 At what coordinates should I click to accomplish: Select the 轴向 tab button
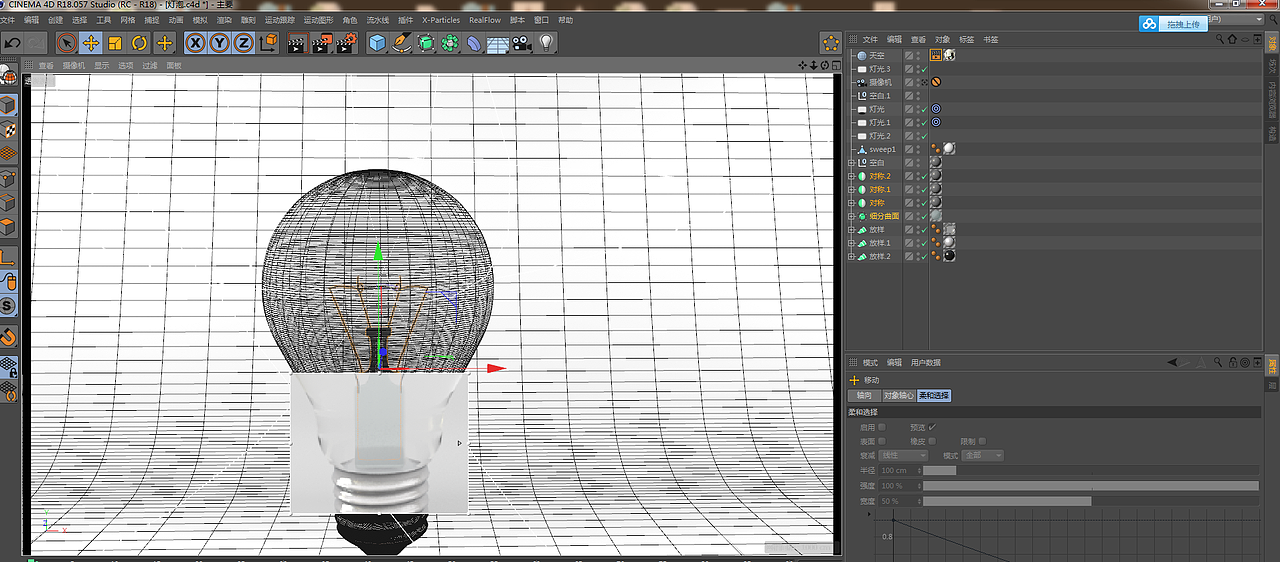(864, 396)
